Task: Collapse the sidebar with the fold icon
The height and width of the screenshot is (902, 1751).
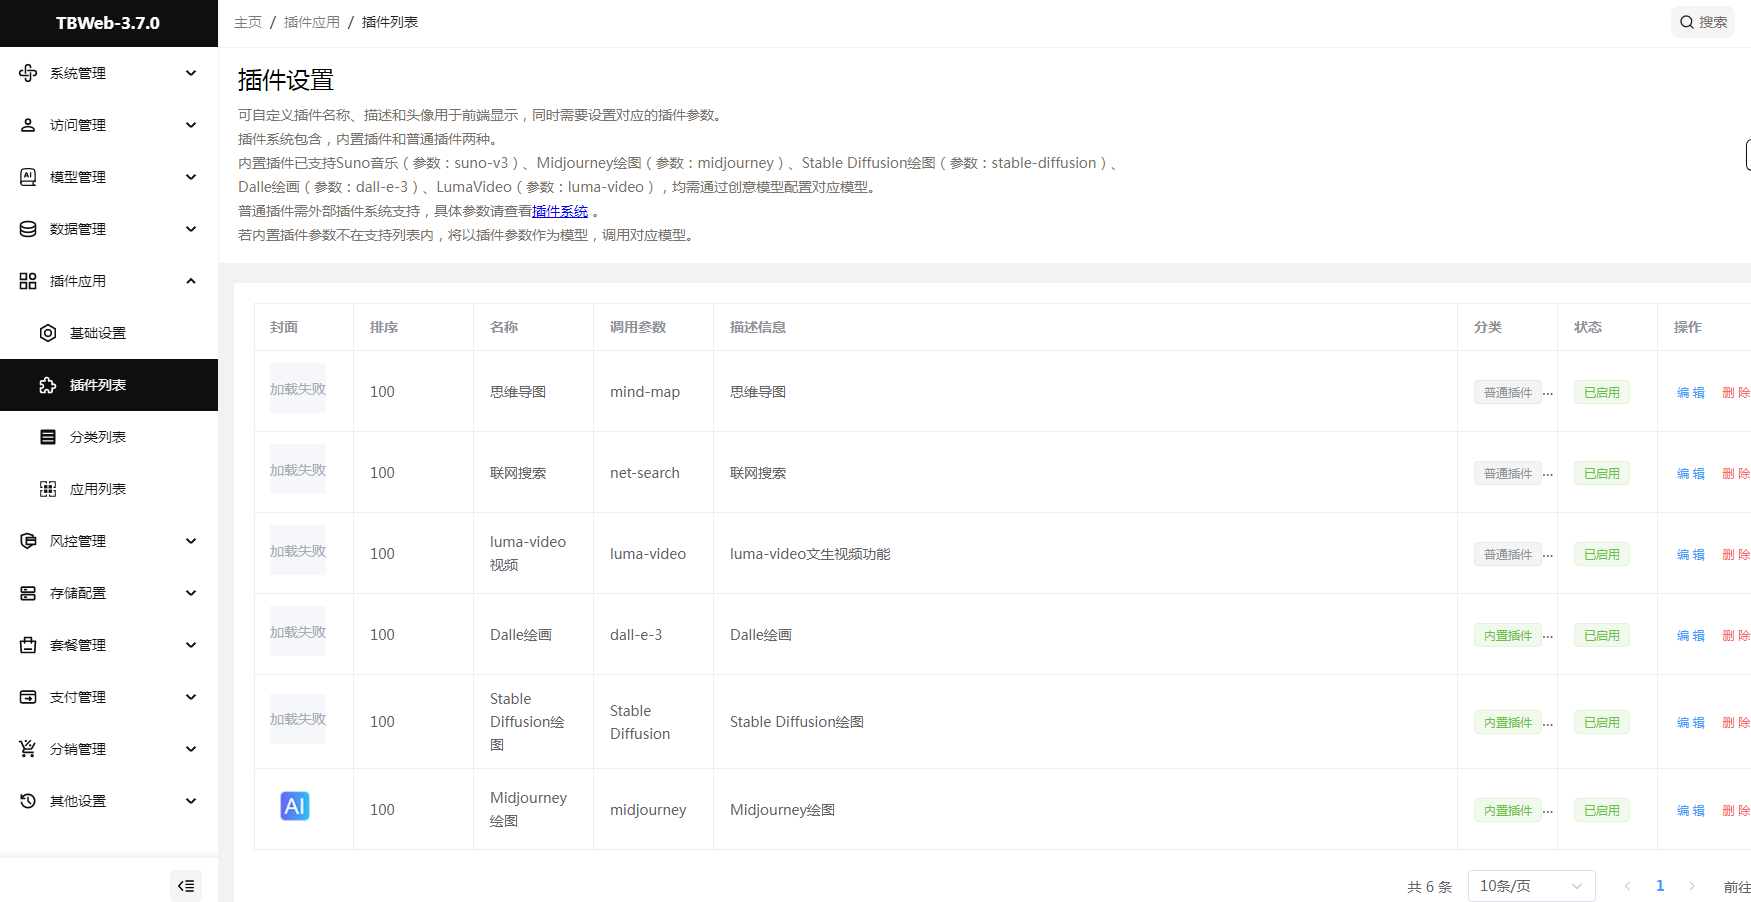Action: pos(186,886)
